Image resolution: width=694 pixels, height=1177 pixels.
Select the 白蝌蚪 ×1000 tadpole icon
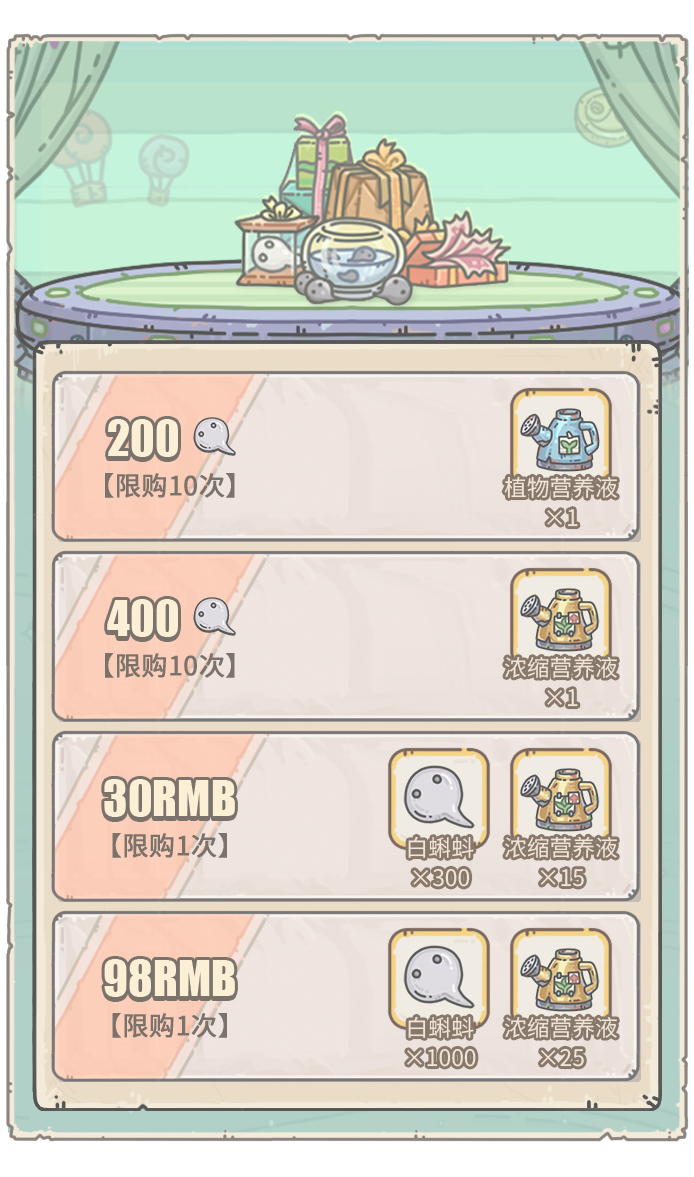[439, 977]
